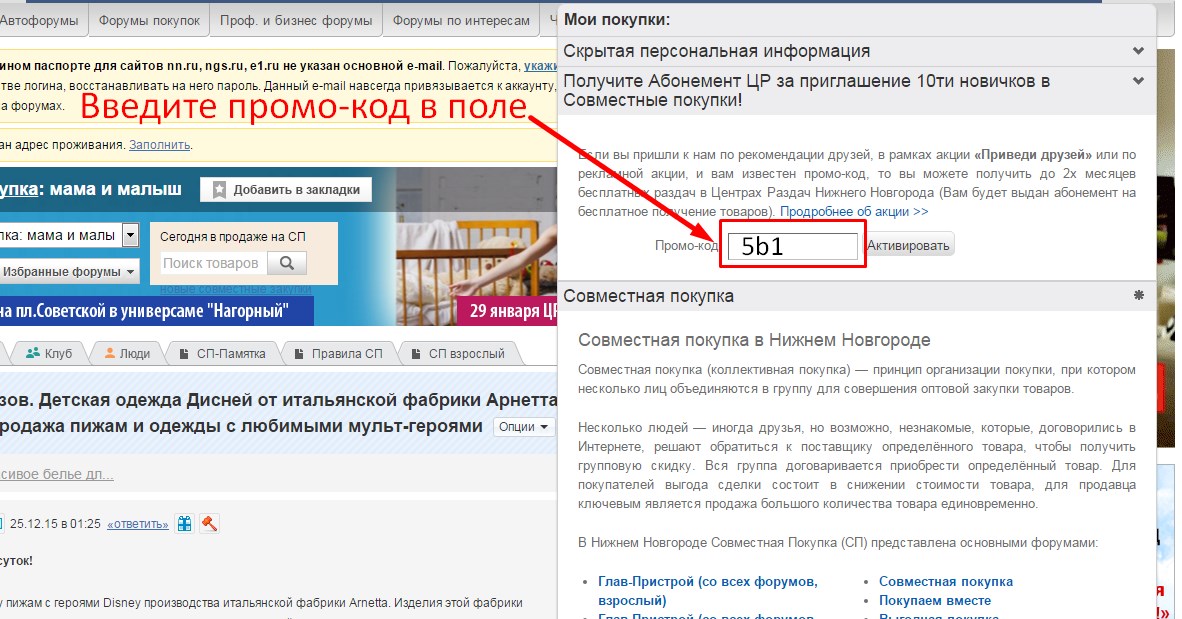The image size is (1182, 619).
Task: Open the Избранные форумы dropdown
Action: point(71,271)
